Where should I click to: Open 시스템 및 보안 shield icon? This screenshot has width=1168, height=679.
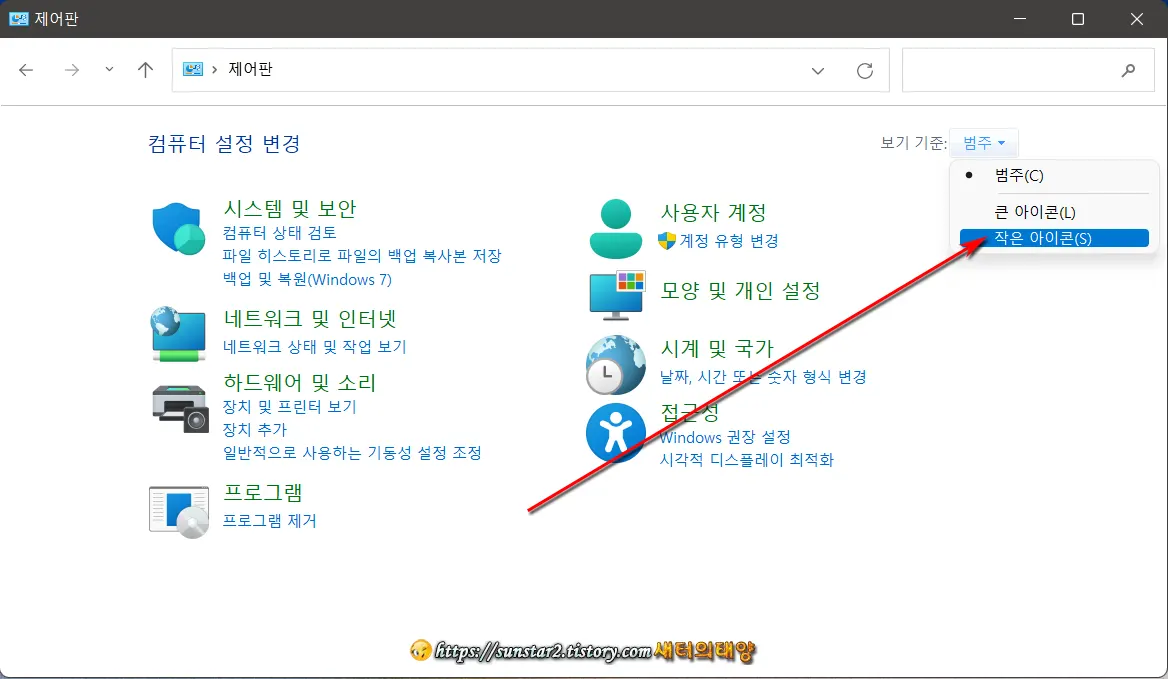178,228
